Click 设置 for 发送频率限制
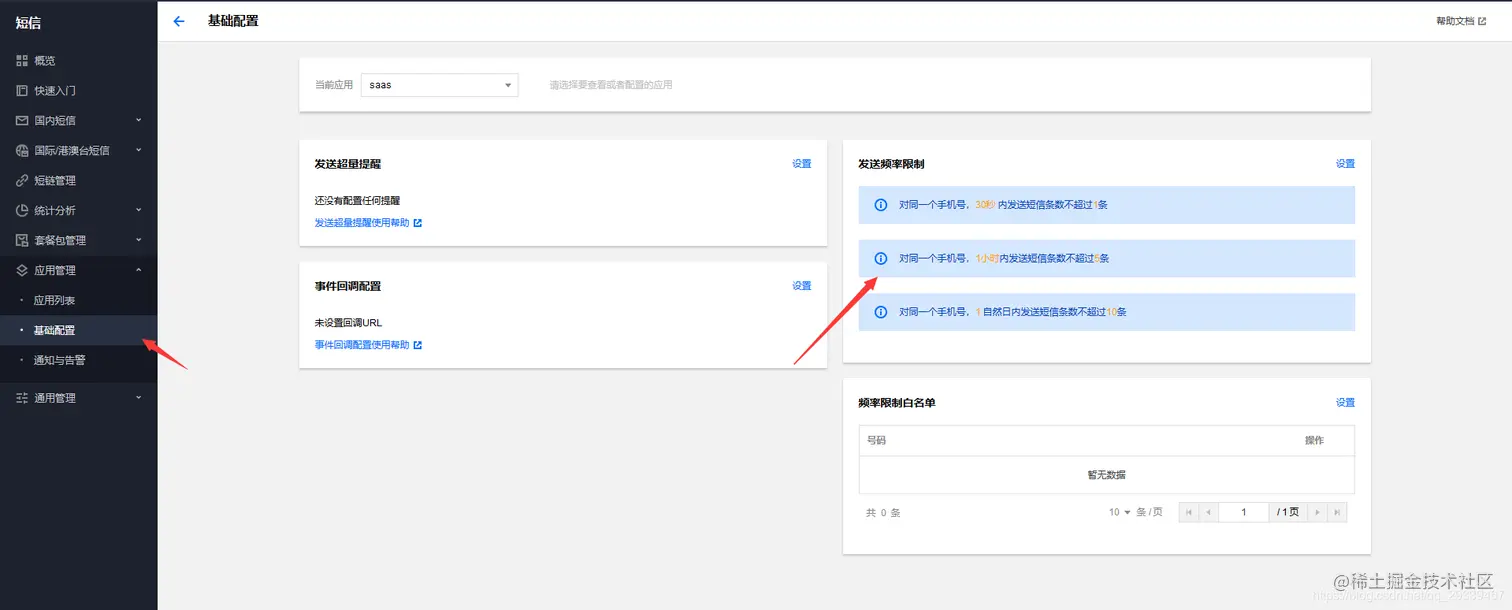Image resolution: width=1512 pixels, height=610 pixels. coord(1345,164)
